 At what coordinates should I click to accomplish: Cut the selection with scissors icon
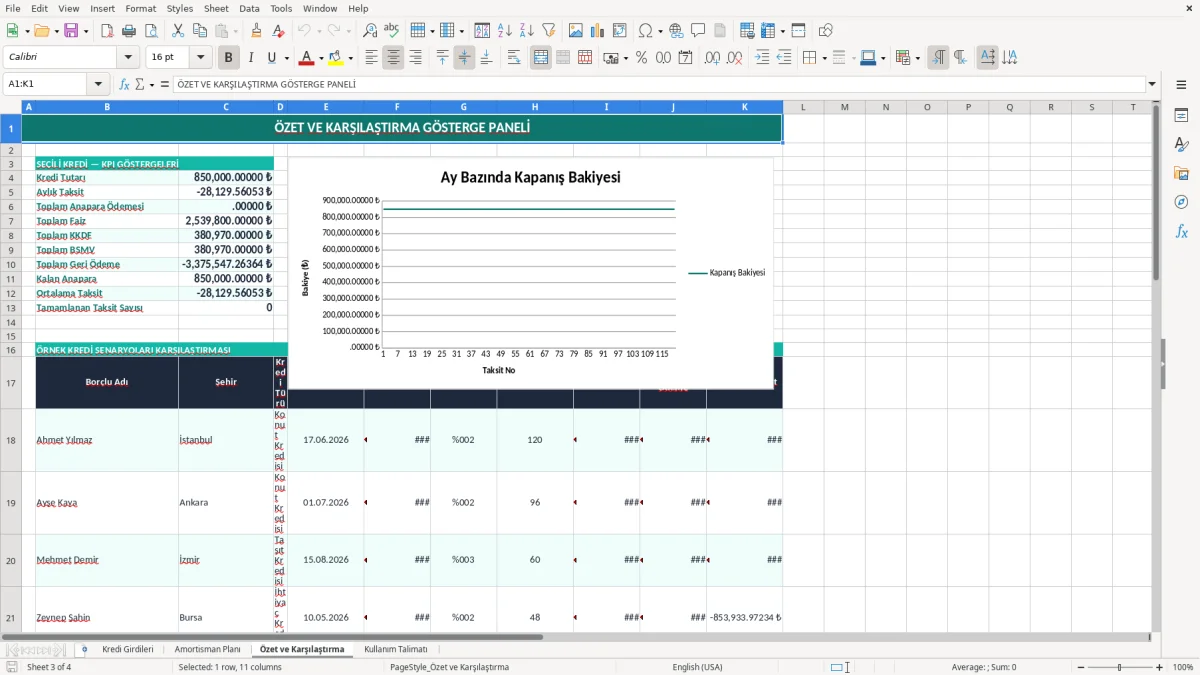(x=178, y=31)
